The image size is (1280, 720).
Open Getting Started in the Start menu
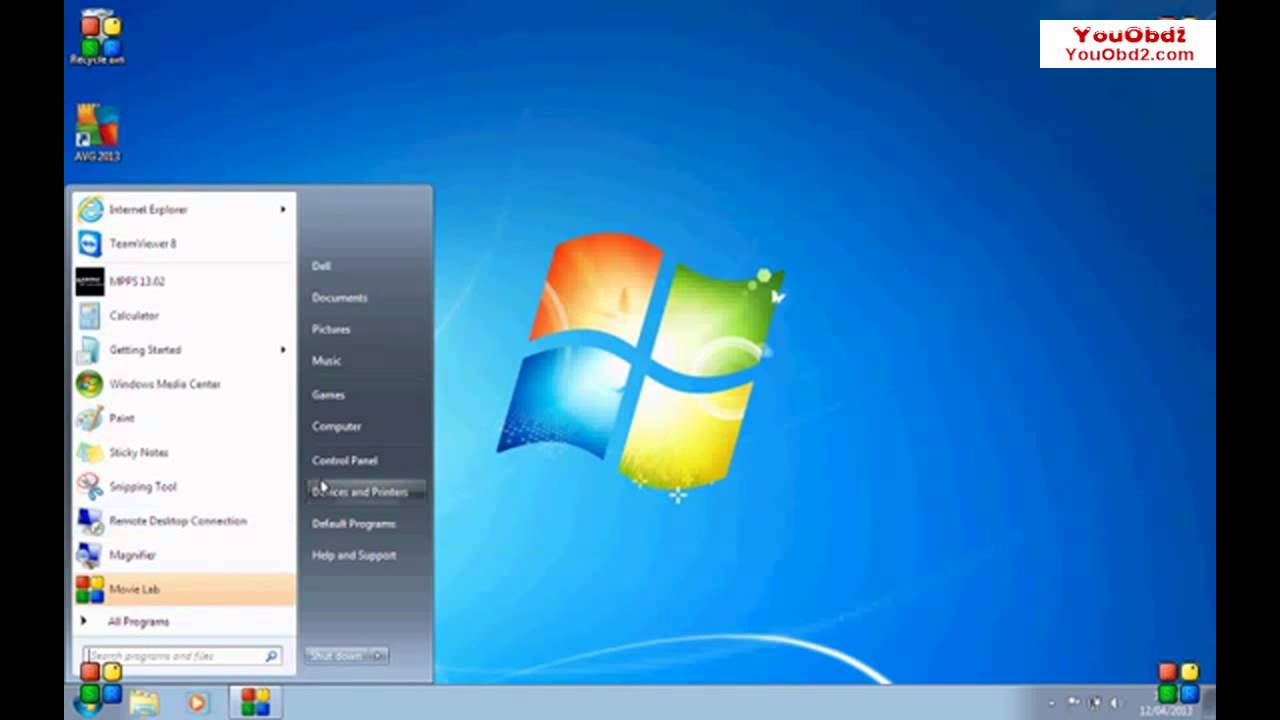tap(184, 350)
